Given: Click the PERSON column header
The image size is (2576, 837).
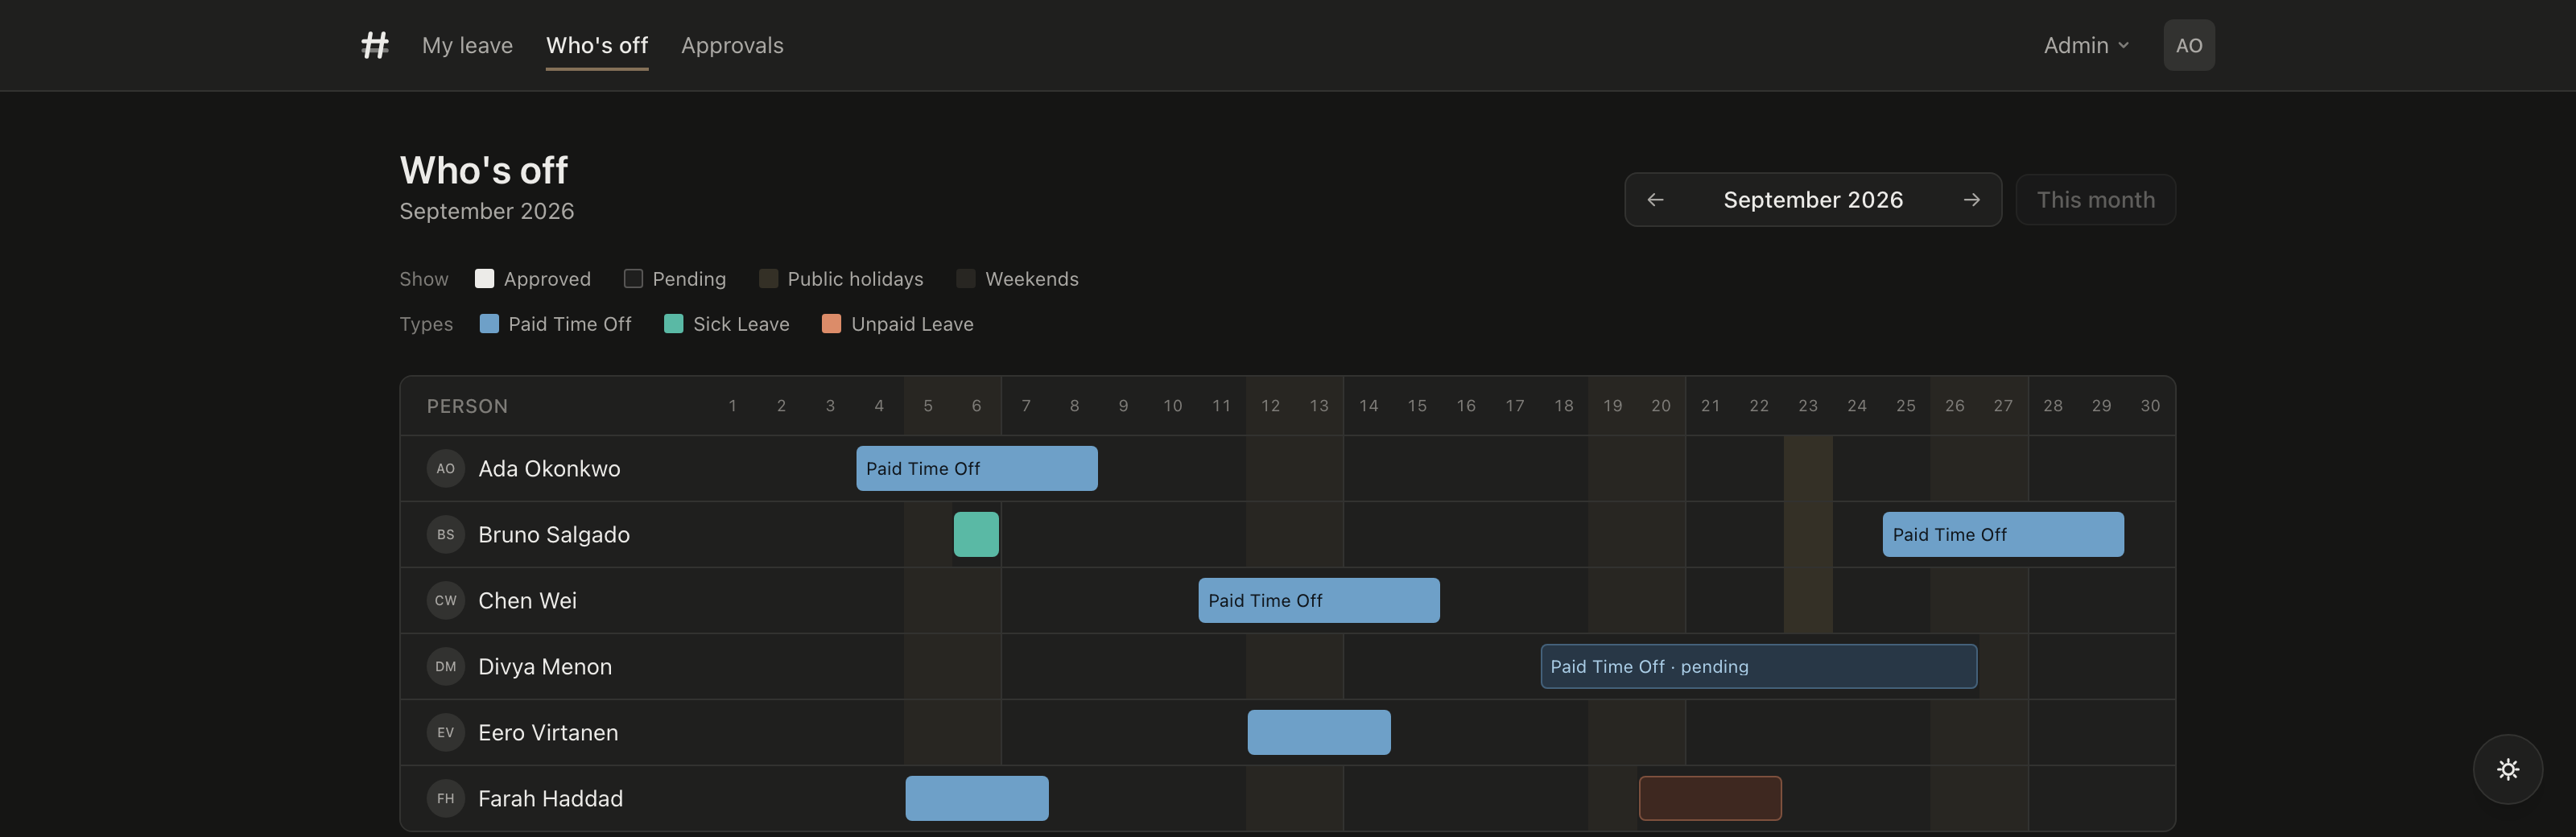Looking at the screenshot, I should click(467, 406).
